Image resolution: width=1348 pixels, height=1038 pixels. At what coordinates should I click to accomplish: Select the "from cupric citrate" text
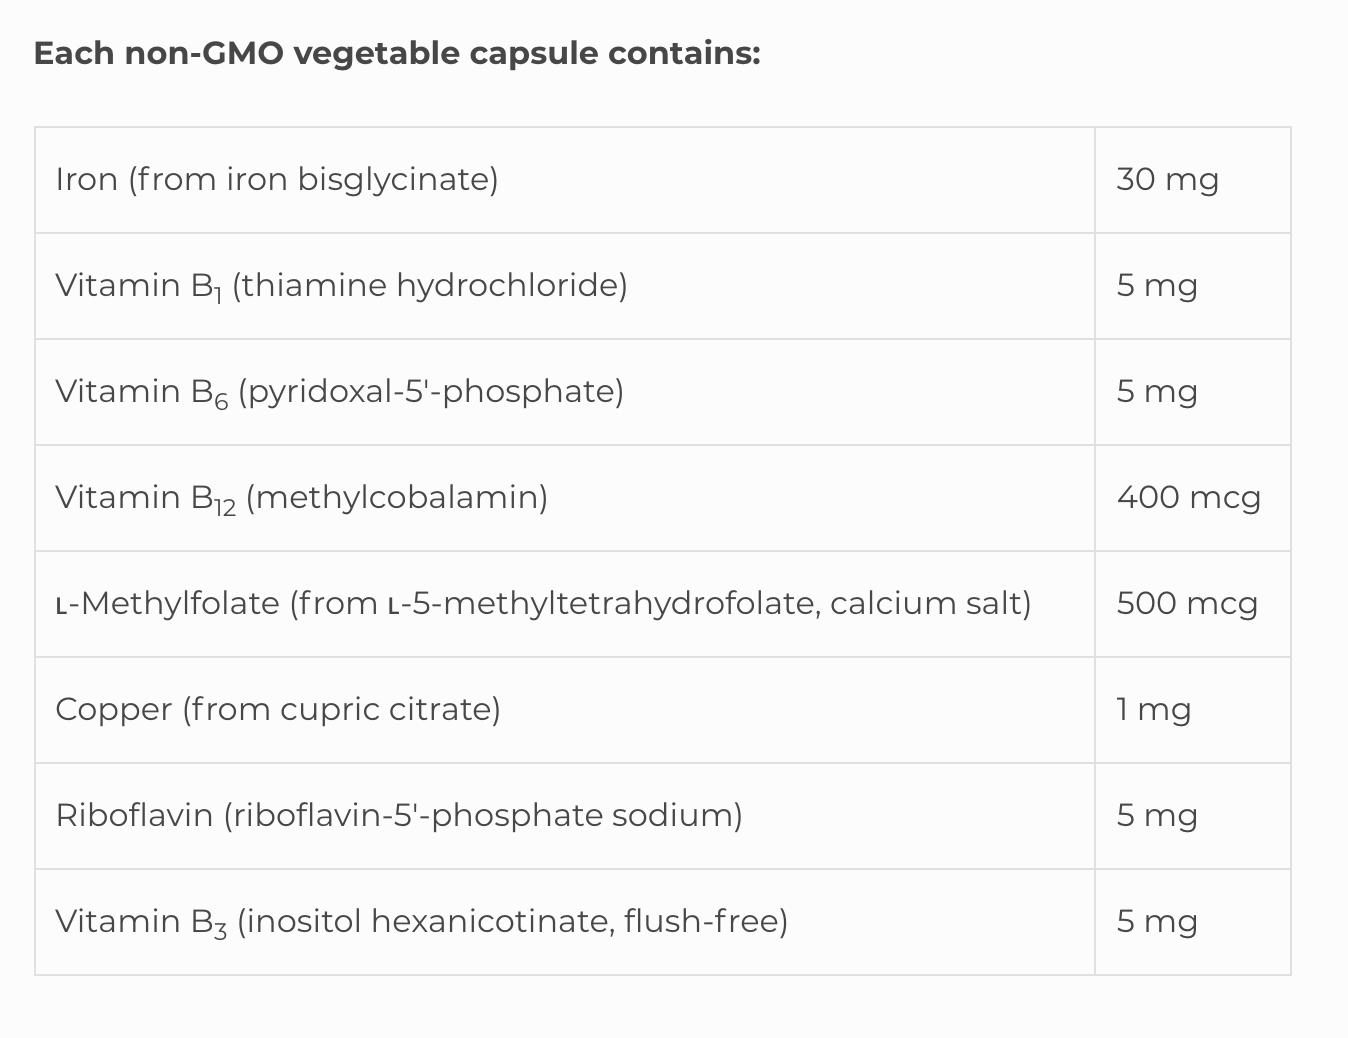[341, 710]
